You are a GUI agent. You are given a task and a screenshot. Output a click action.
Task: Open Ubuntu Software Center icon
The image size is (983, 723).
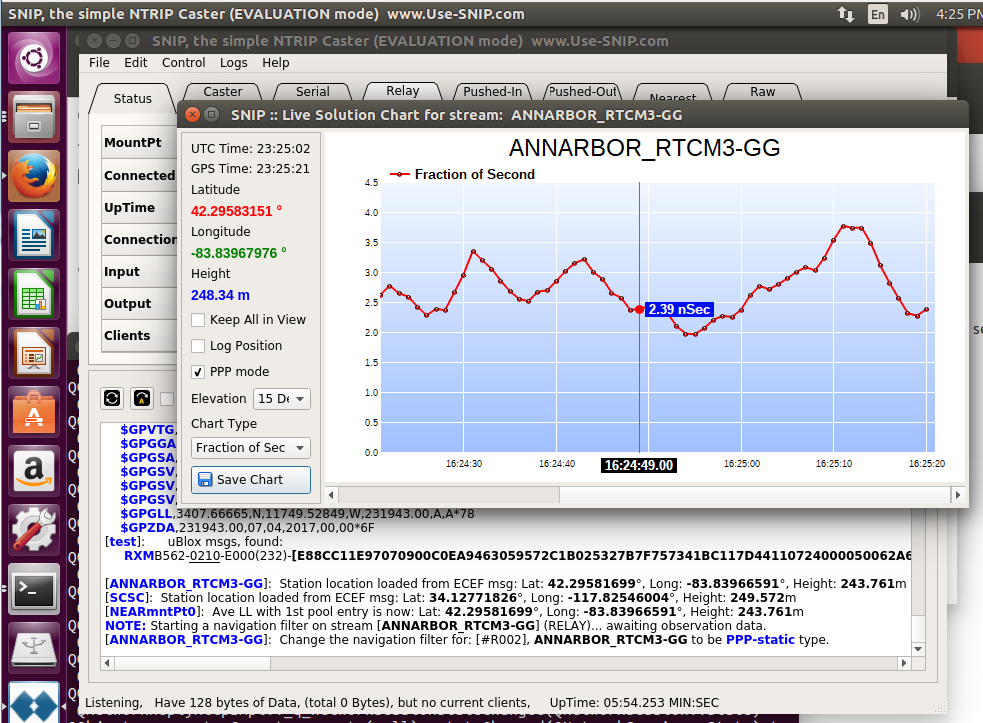(x=34, y=412)
